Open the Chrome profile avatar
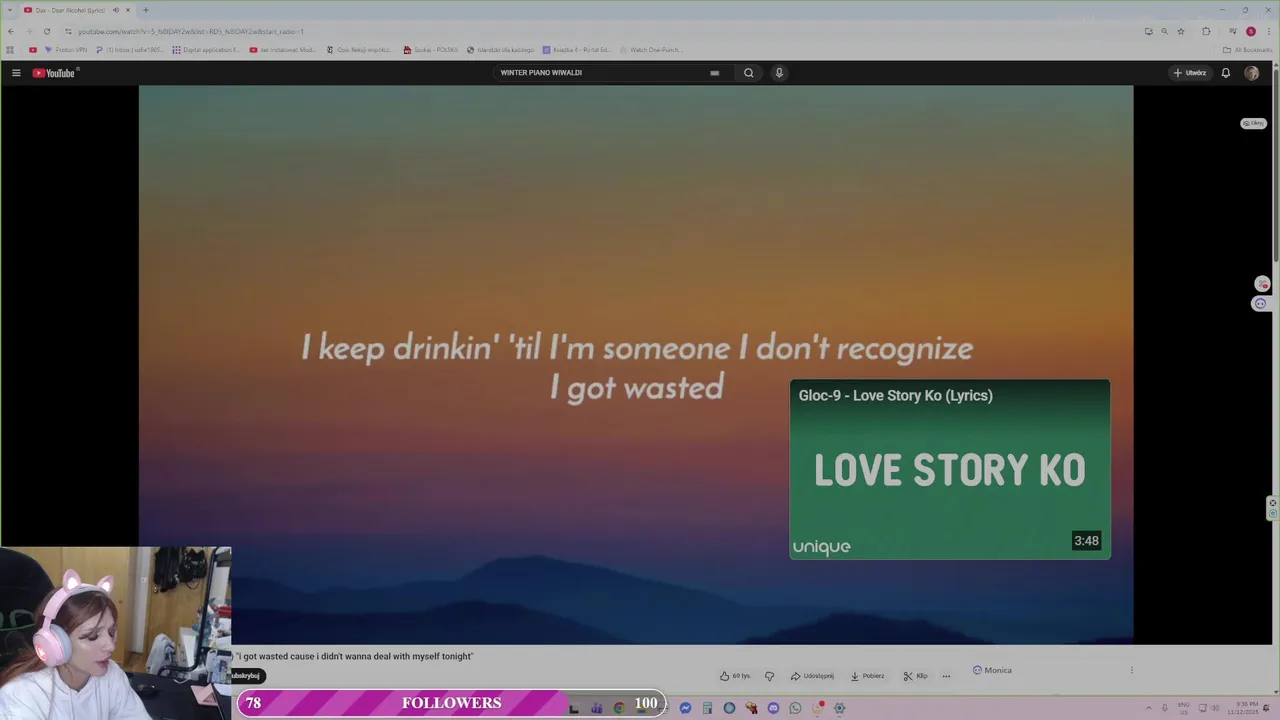1280x720 pixels. point(1250,31)
